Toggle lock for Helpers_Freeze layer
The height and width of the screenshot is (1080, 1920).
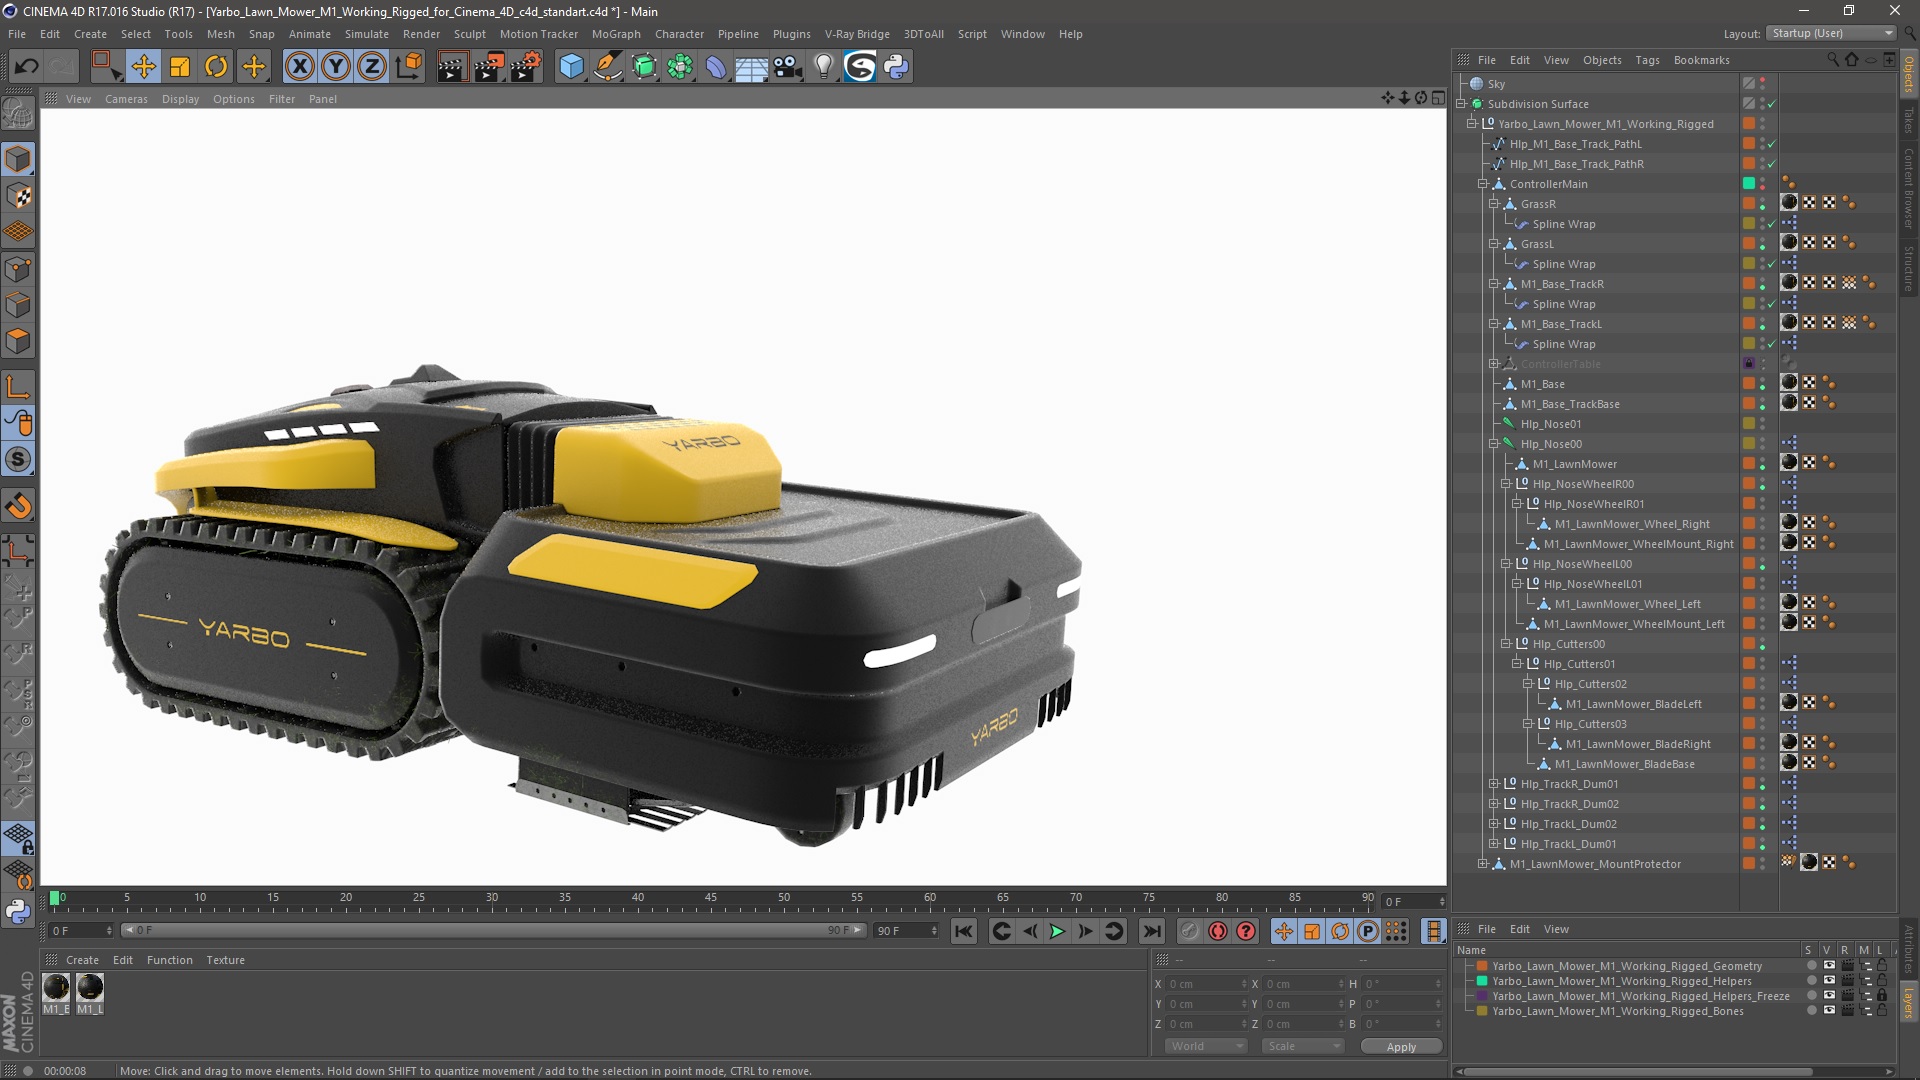click(x=1882, y=996)
